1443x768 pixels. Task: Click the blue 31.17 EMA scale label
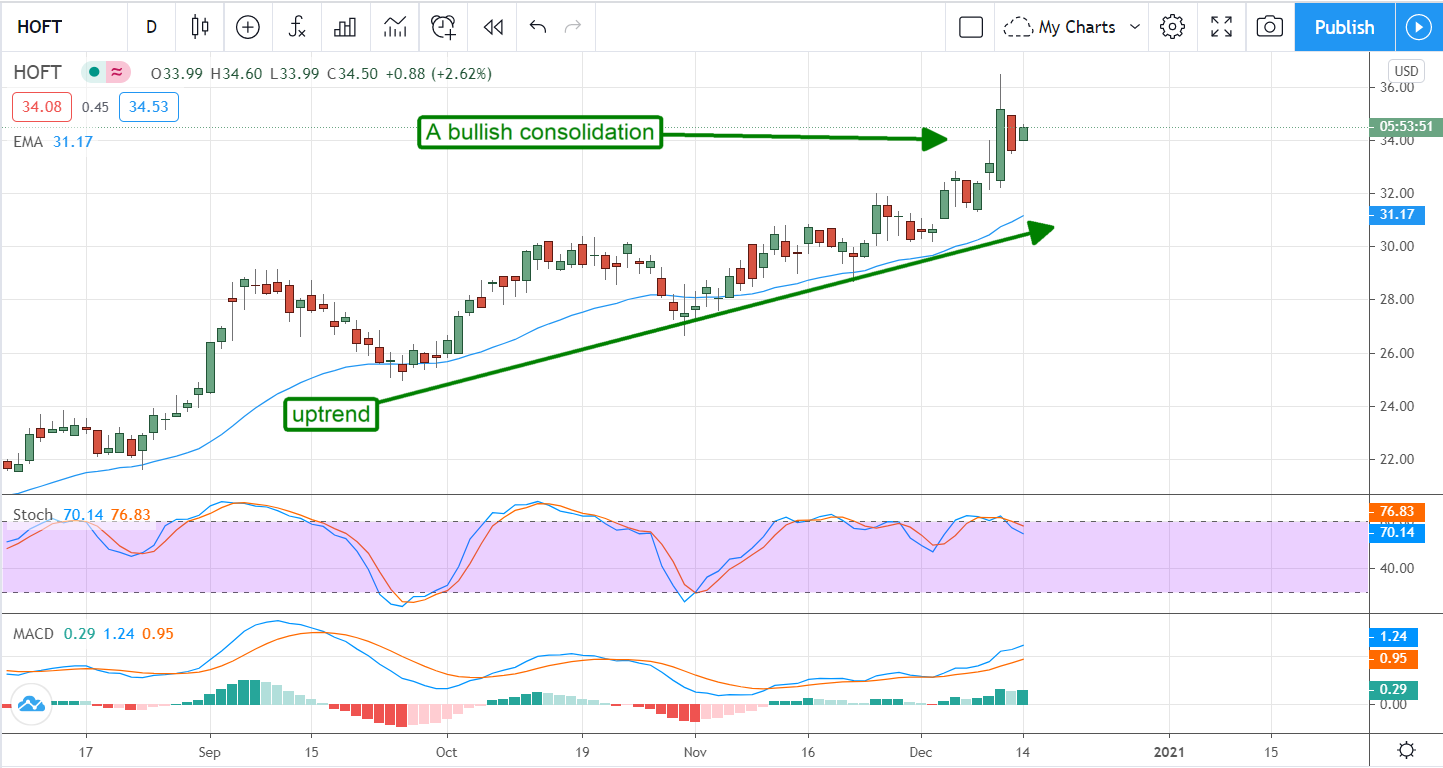[x=1398, y=215]
